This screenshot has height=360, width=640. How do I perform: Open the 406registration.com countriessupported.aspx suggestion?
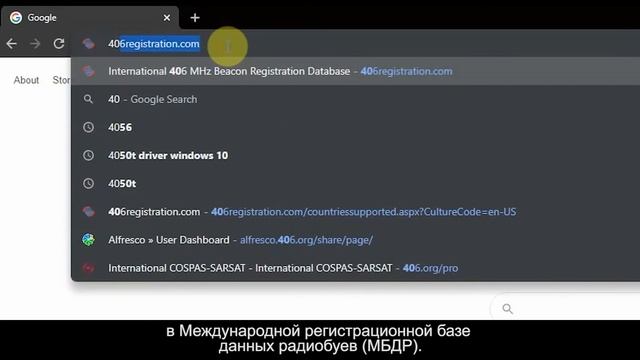coord(356,212)
